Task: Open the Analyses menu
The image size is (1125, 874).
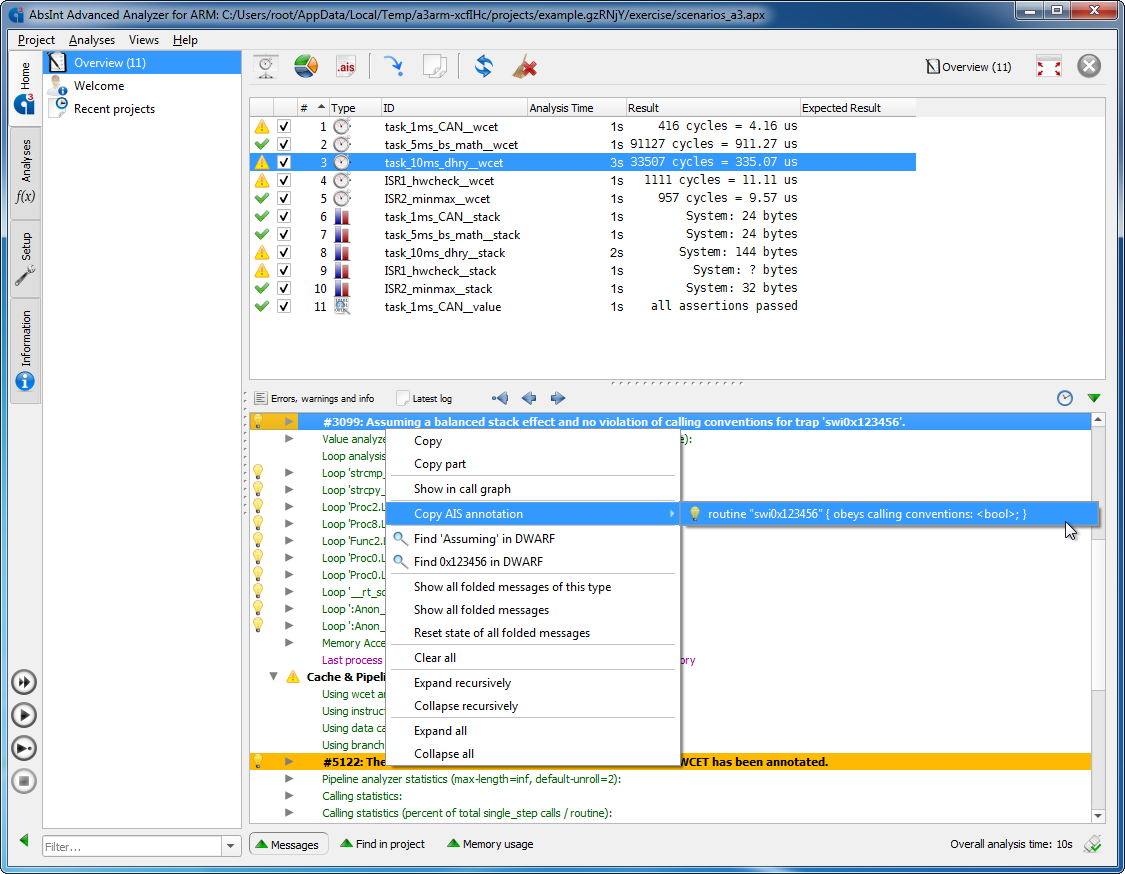Action: click(x=92, y=40)
